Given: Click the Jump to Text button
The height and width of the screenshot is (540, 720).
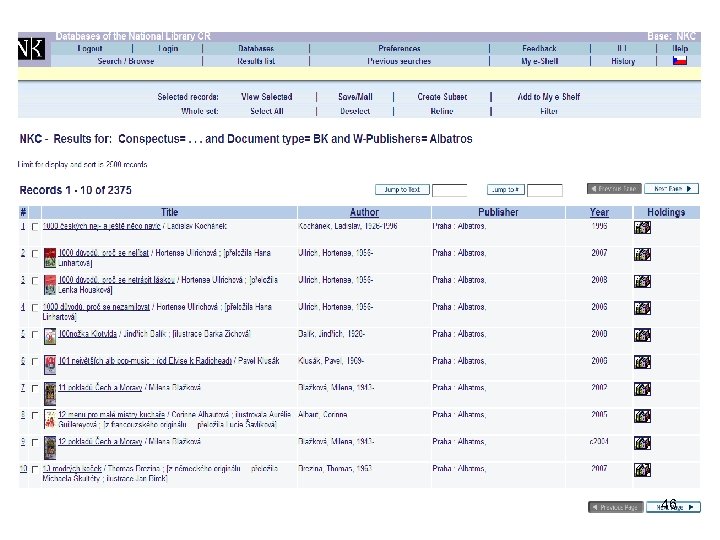Looking at the screenshot, I should pos(402,189).
